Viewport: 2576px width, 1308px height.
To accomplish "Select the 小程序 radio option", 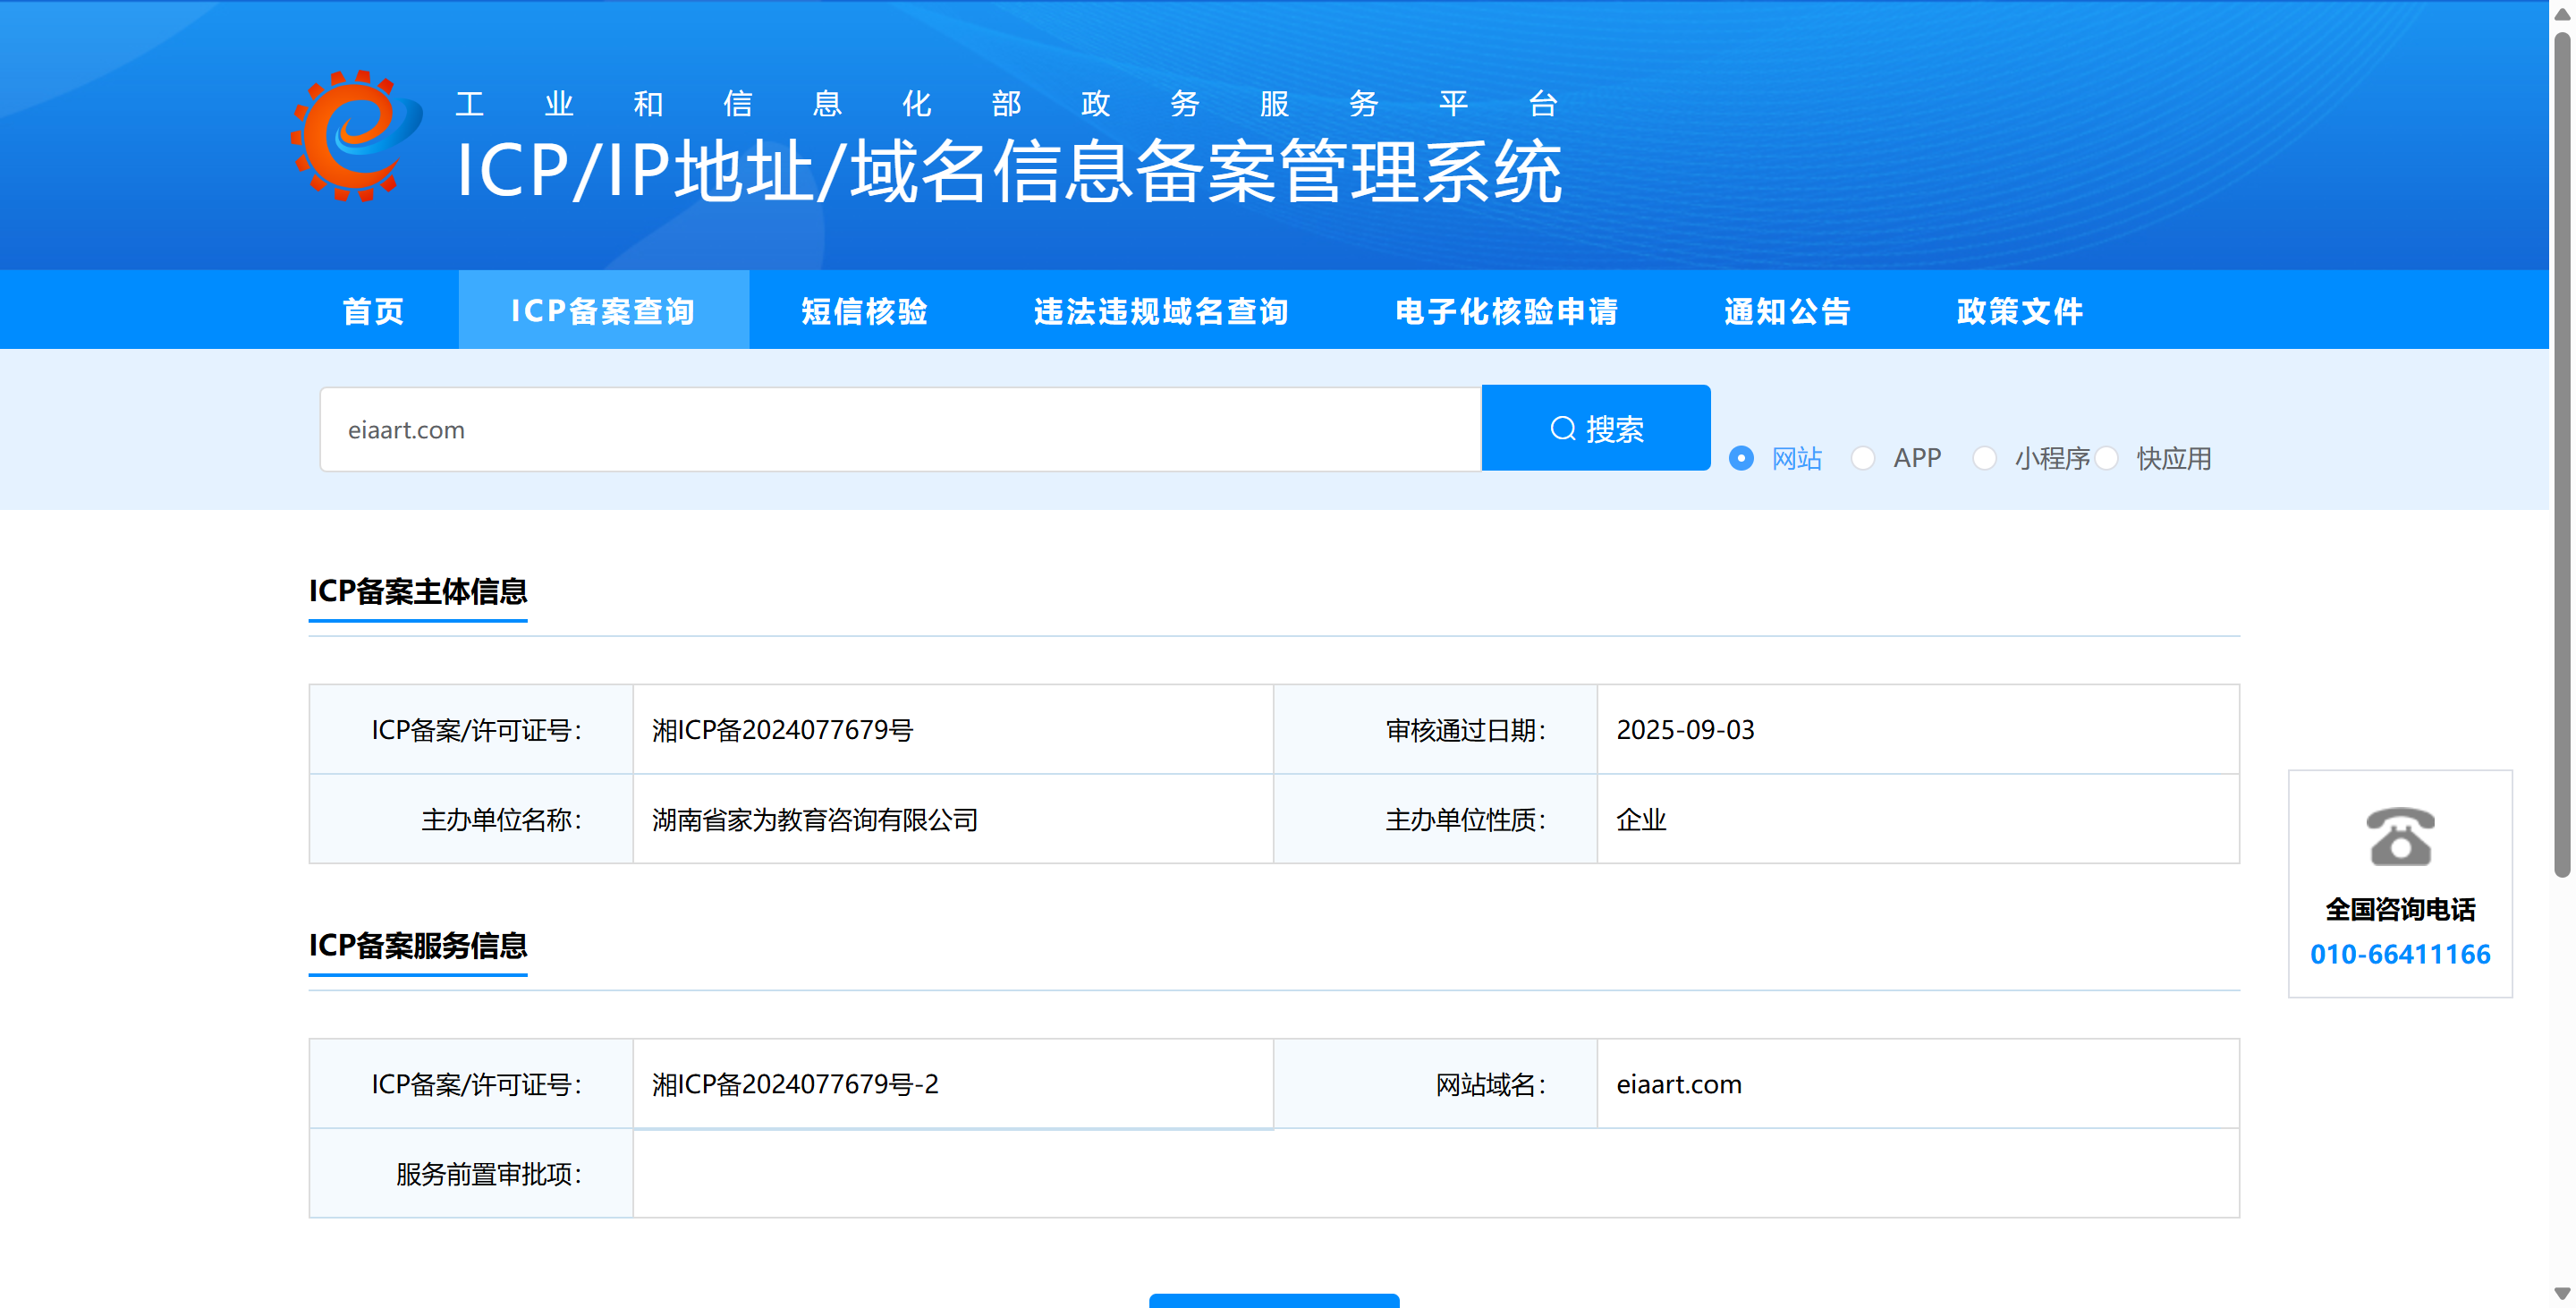I will pos(1984,458).
